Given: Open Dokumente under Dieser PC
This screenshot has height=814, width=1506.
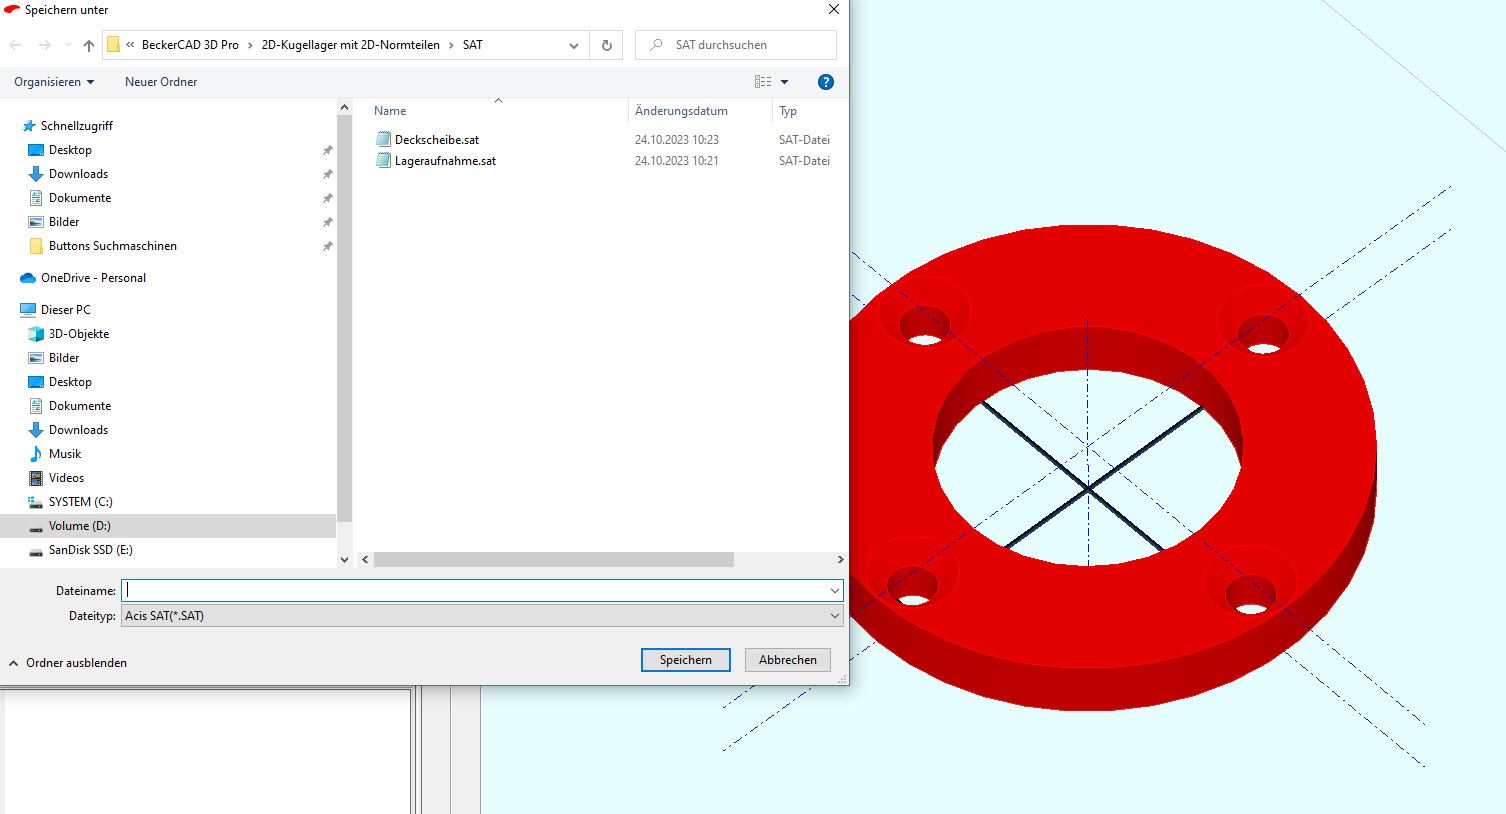Looking at the screenshot, I should click(80, 406).
